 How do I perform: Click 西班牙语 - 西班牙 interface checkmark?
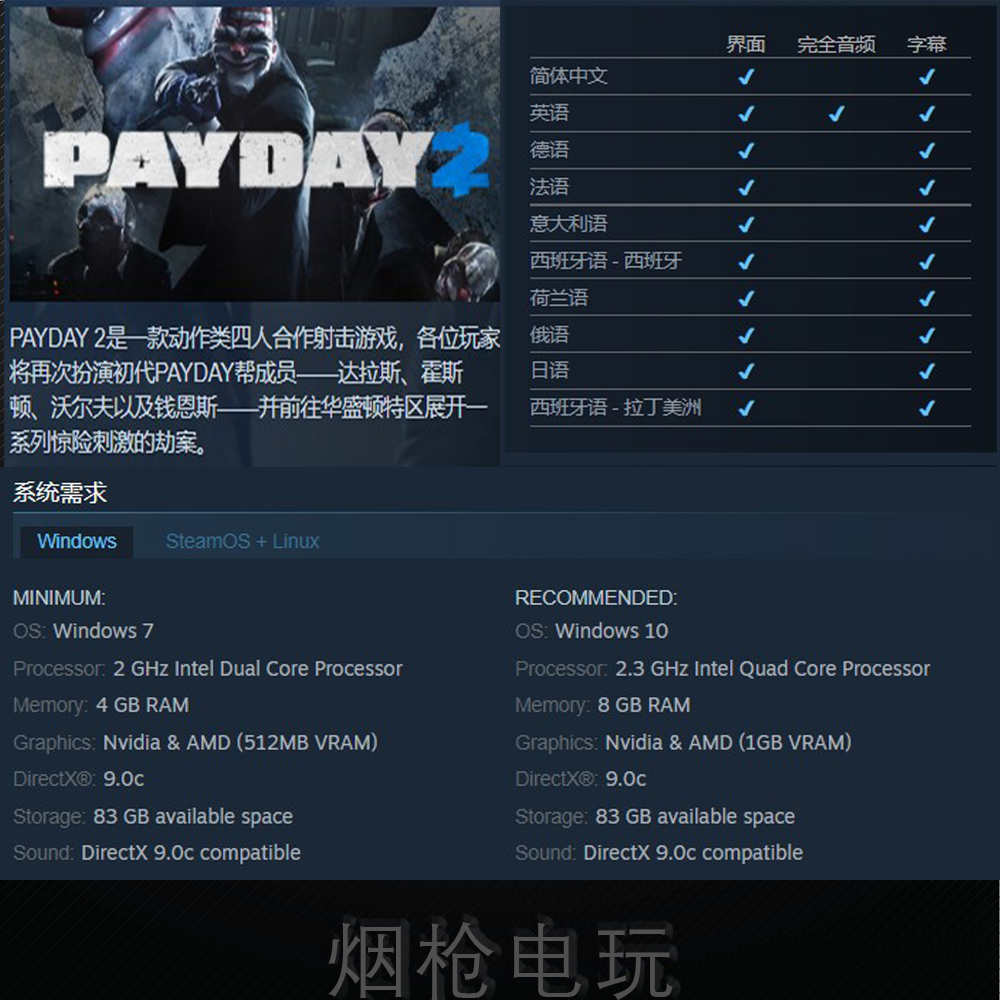click(746, 261)
